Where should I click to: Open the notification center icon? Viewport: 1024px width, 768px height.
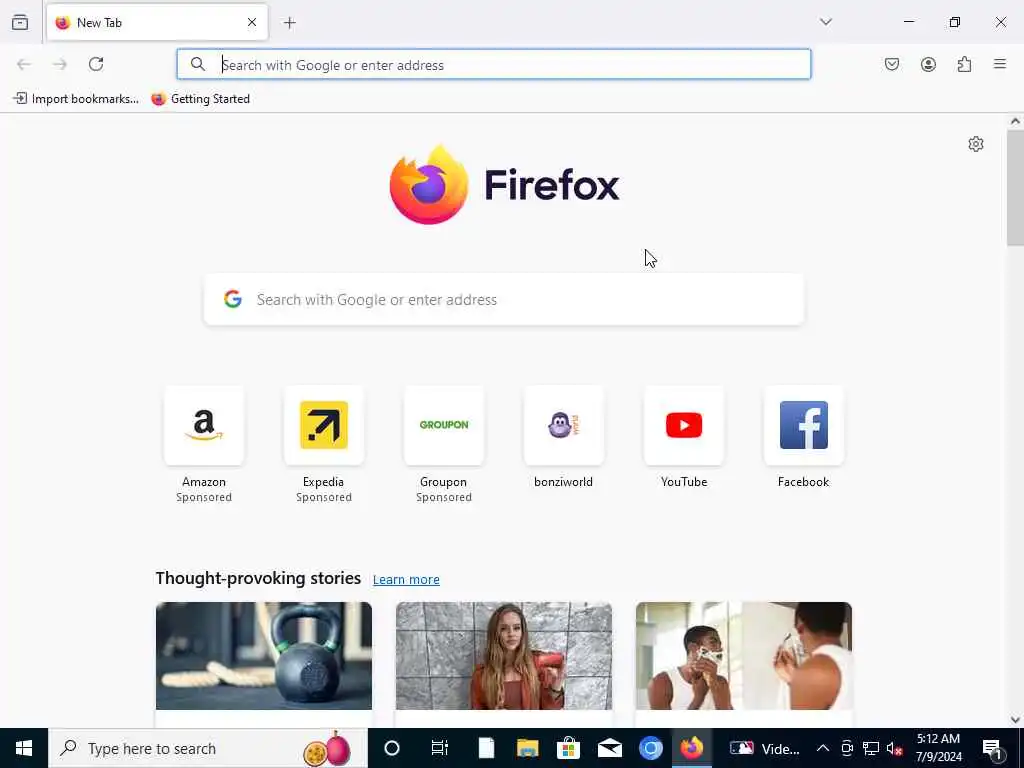[992, 748]
